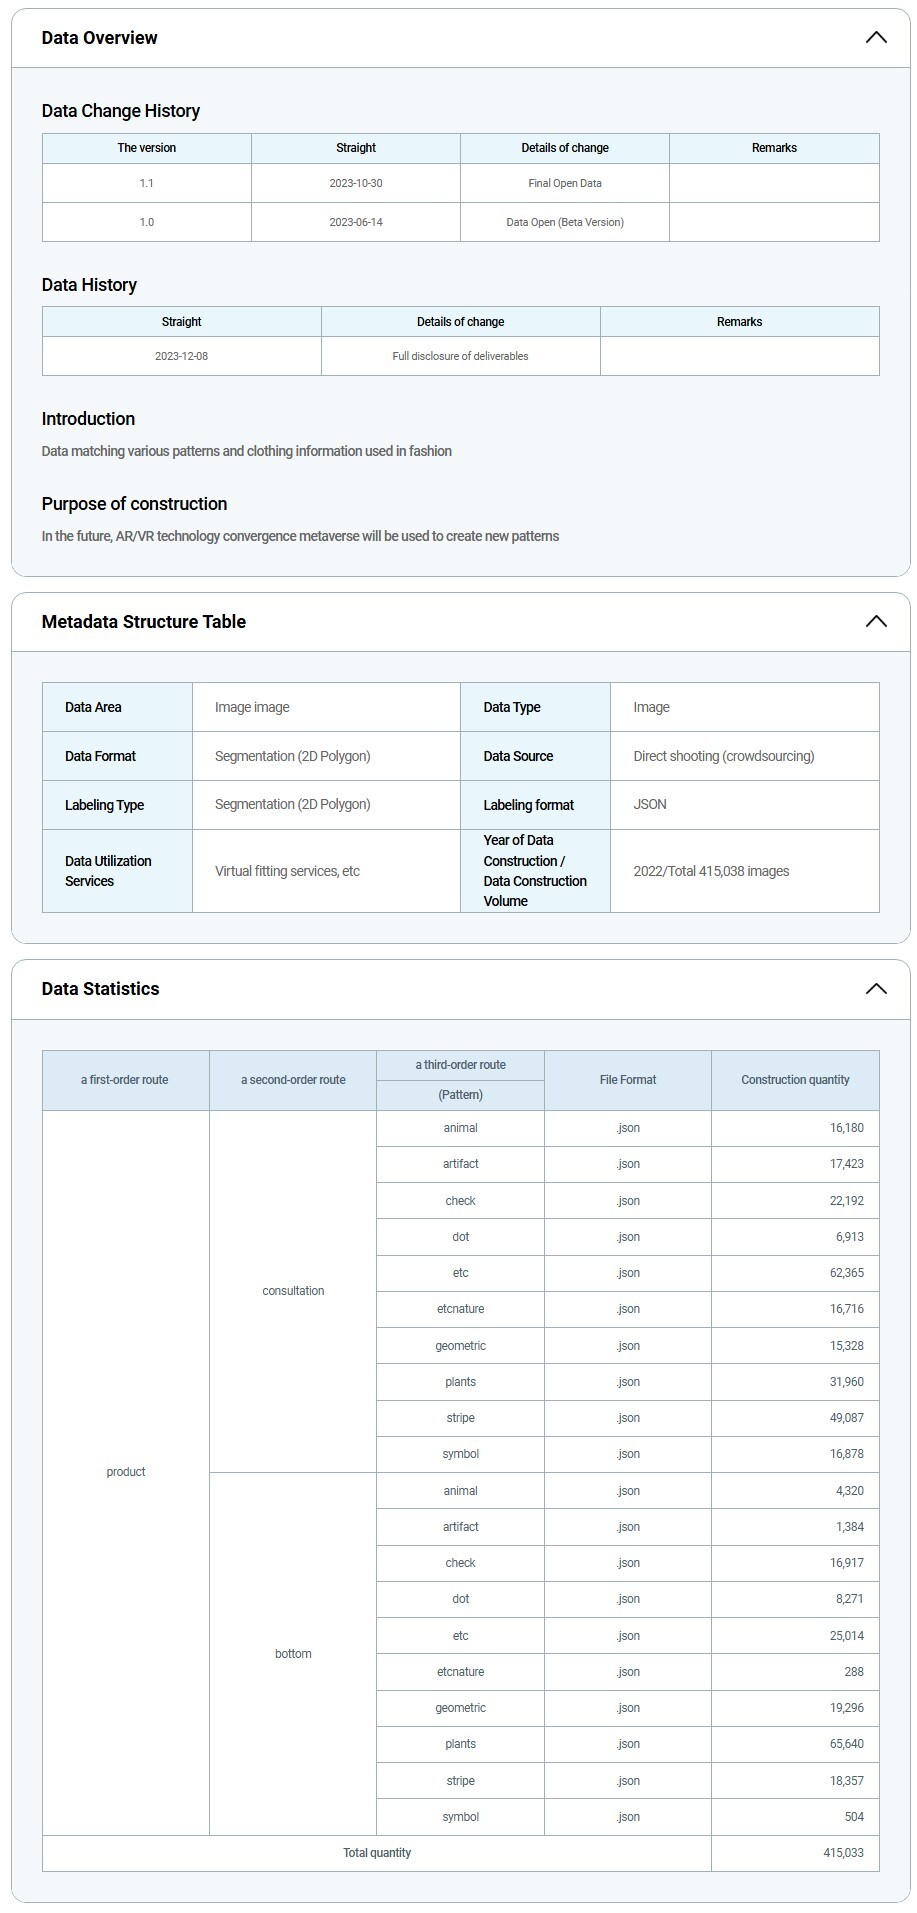Collapse the Data Statistics section chevron
The image size is (917, 1913).
(875, 988)
